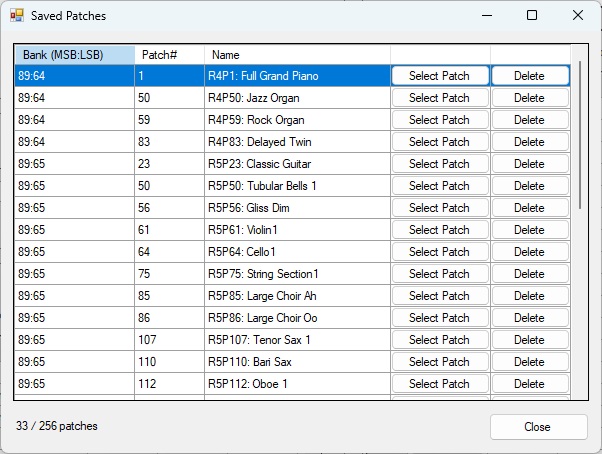The height and width of the screenshot is (454, 602).
Task: Select Patch for R4P50: Jazz Organ
Action: pyautogui.click(x=440, y=98)
